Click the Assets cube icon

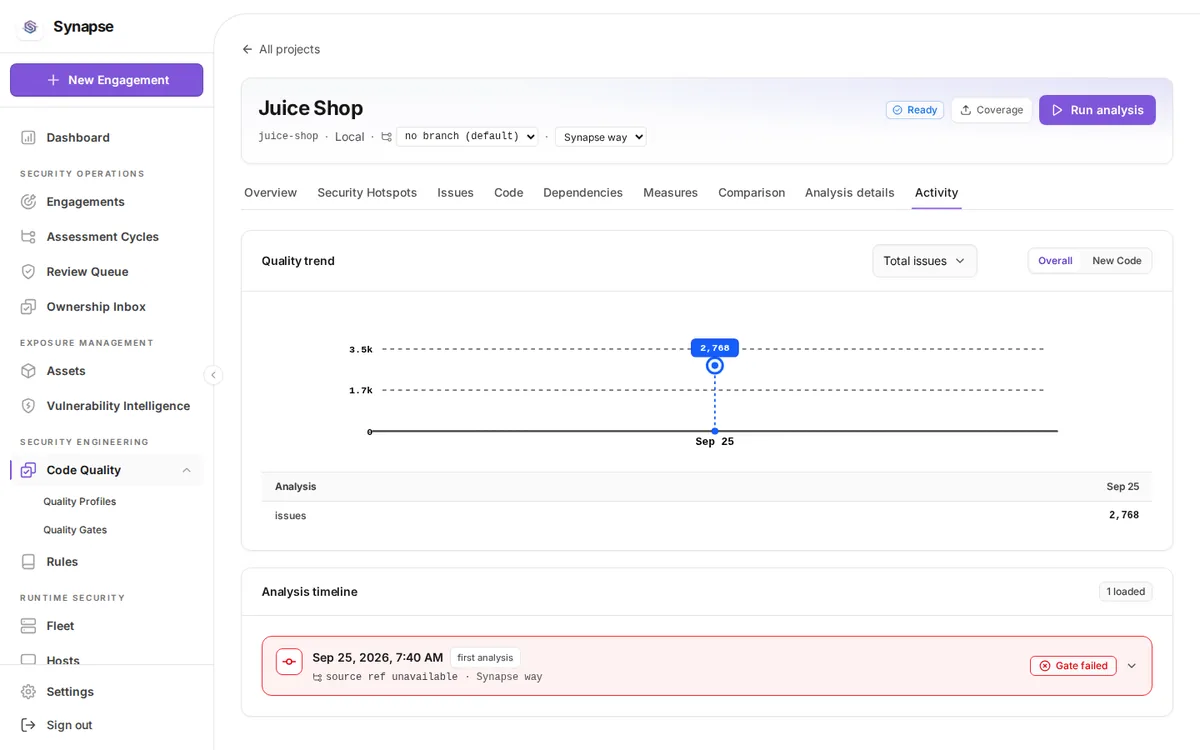click(28, 370)
